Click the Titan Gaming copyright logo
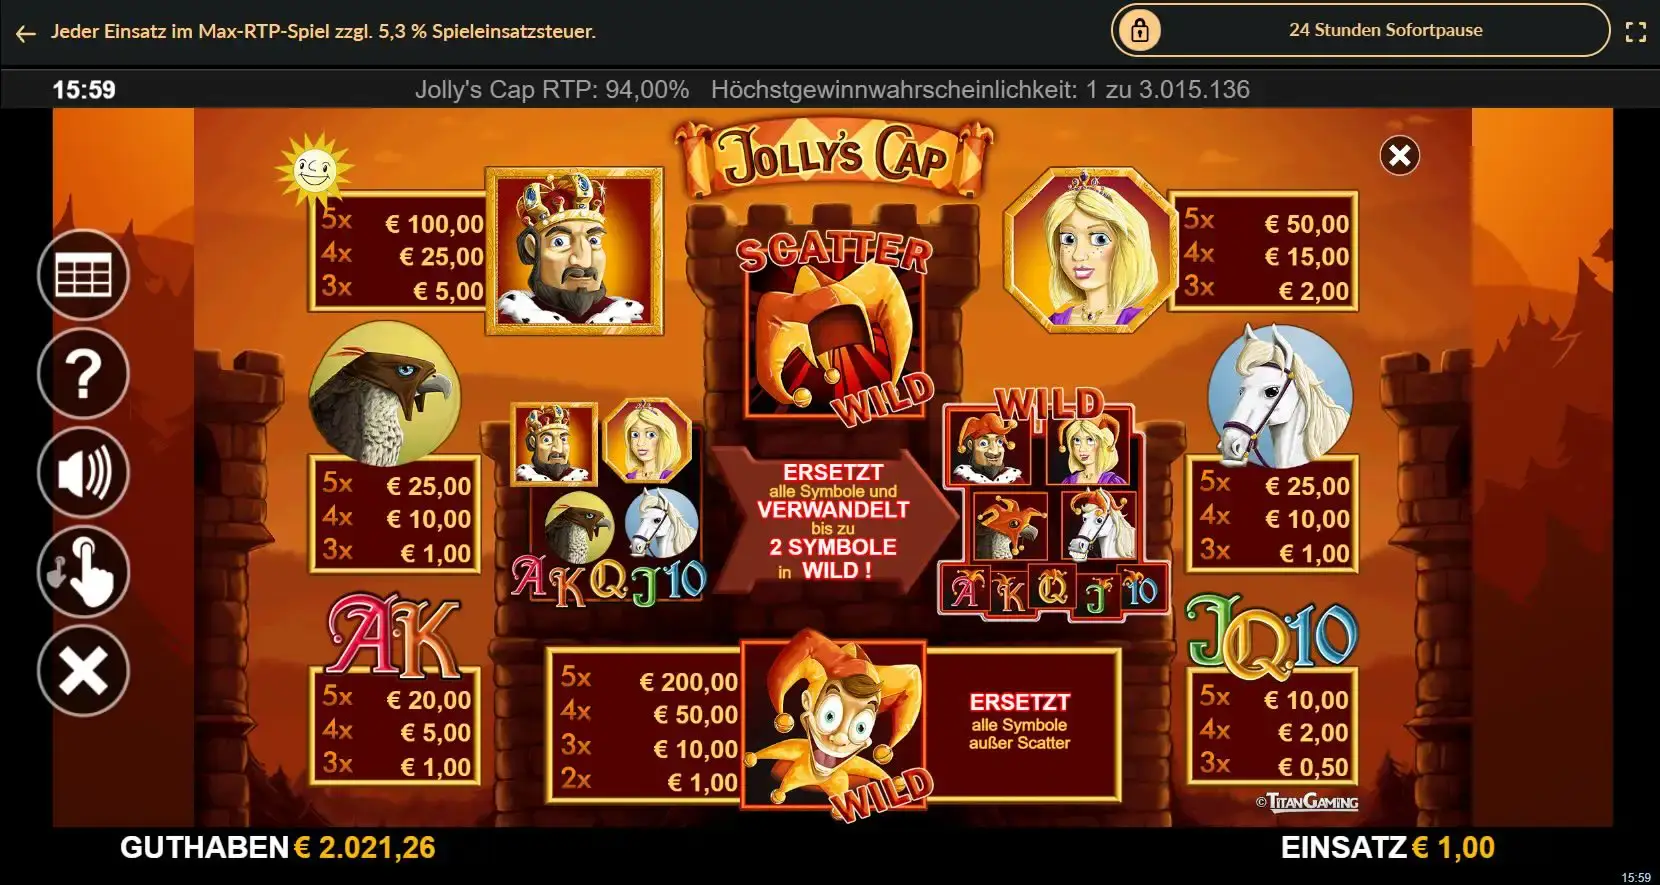The width and height of the screenshot is (1660, 885). [x=1307, y=801]
